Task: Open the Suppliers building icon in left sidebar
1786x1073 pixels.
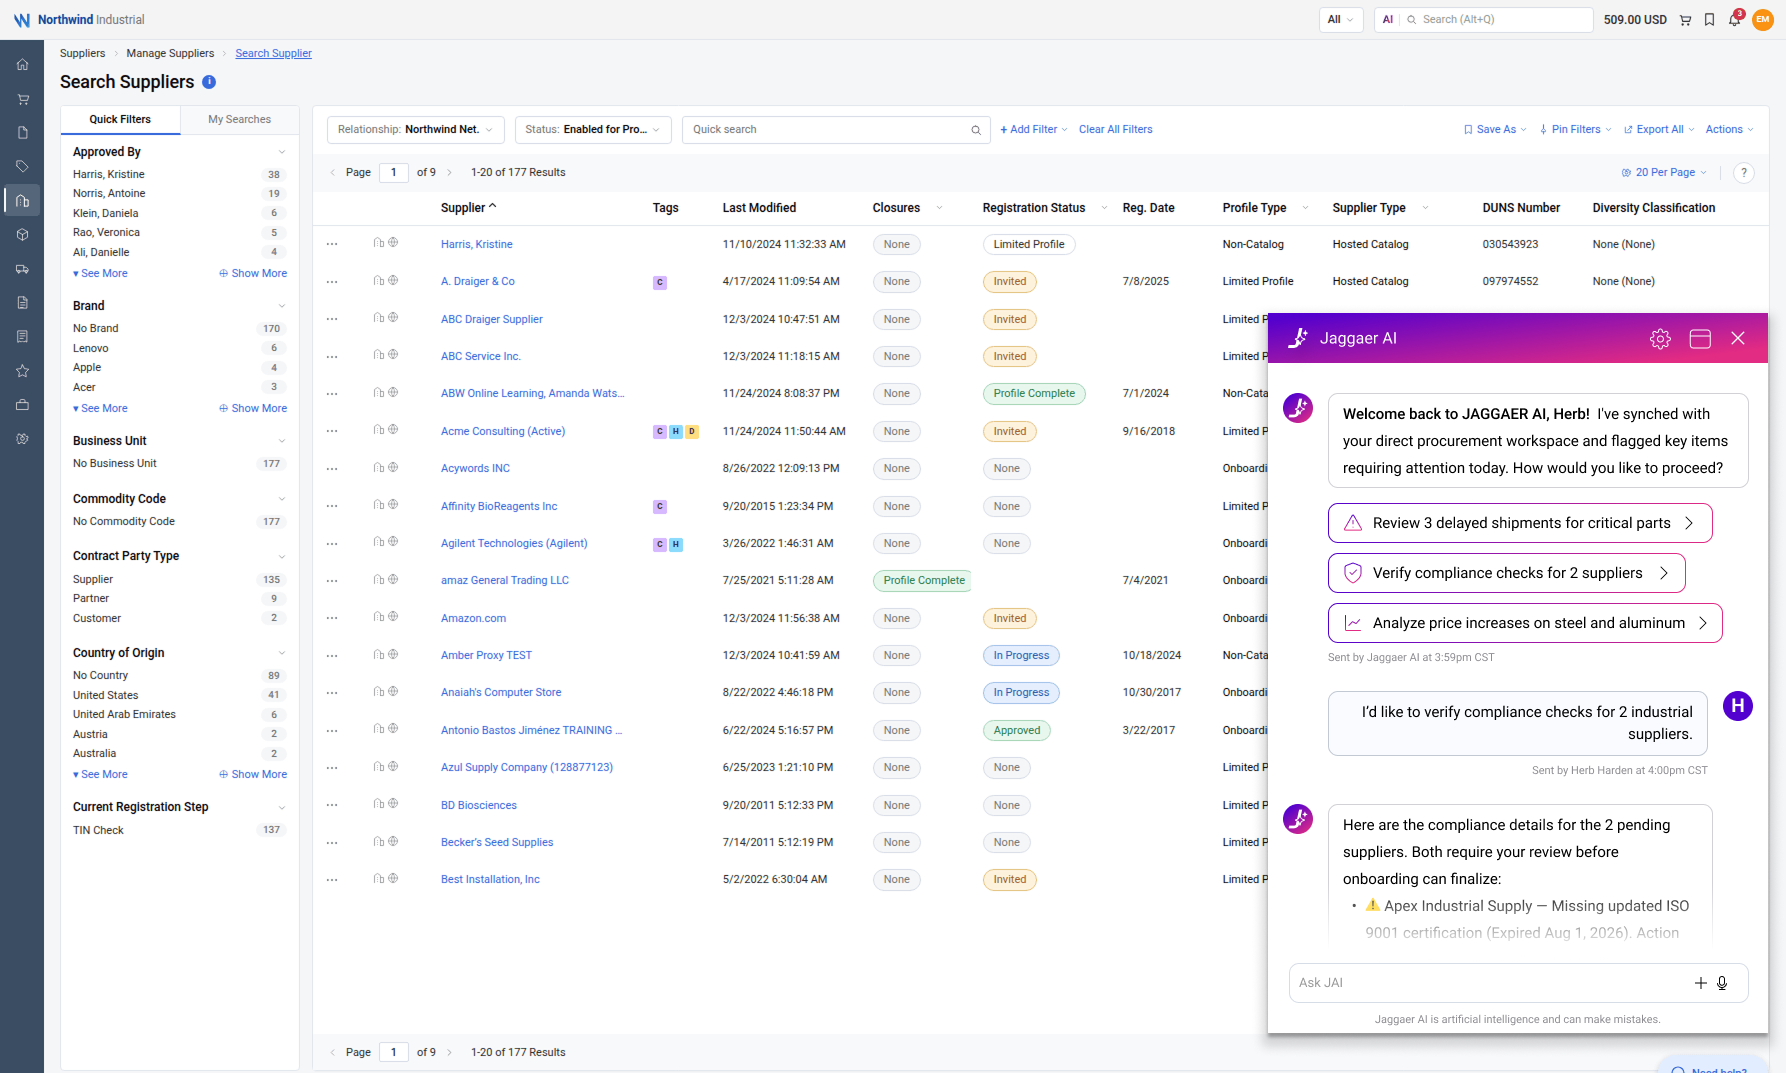Action: [x=22, y=200]
